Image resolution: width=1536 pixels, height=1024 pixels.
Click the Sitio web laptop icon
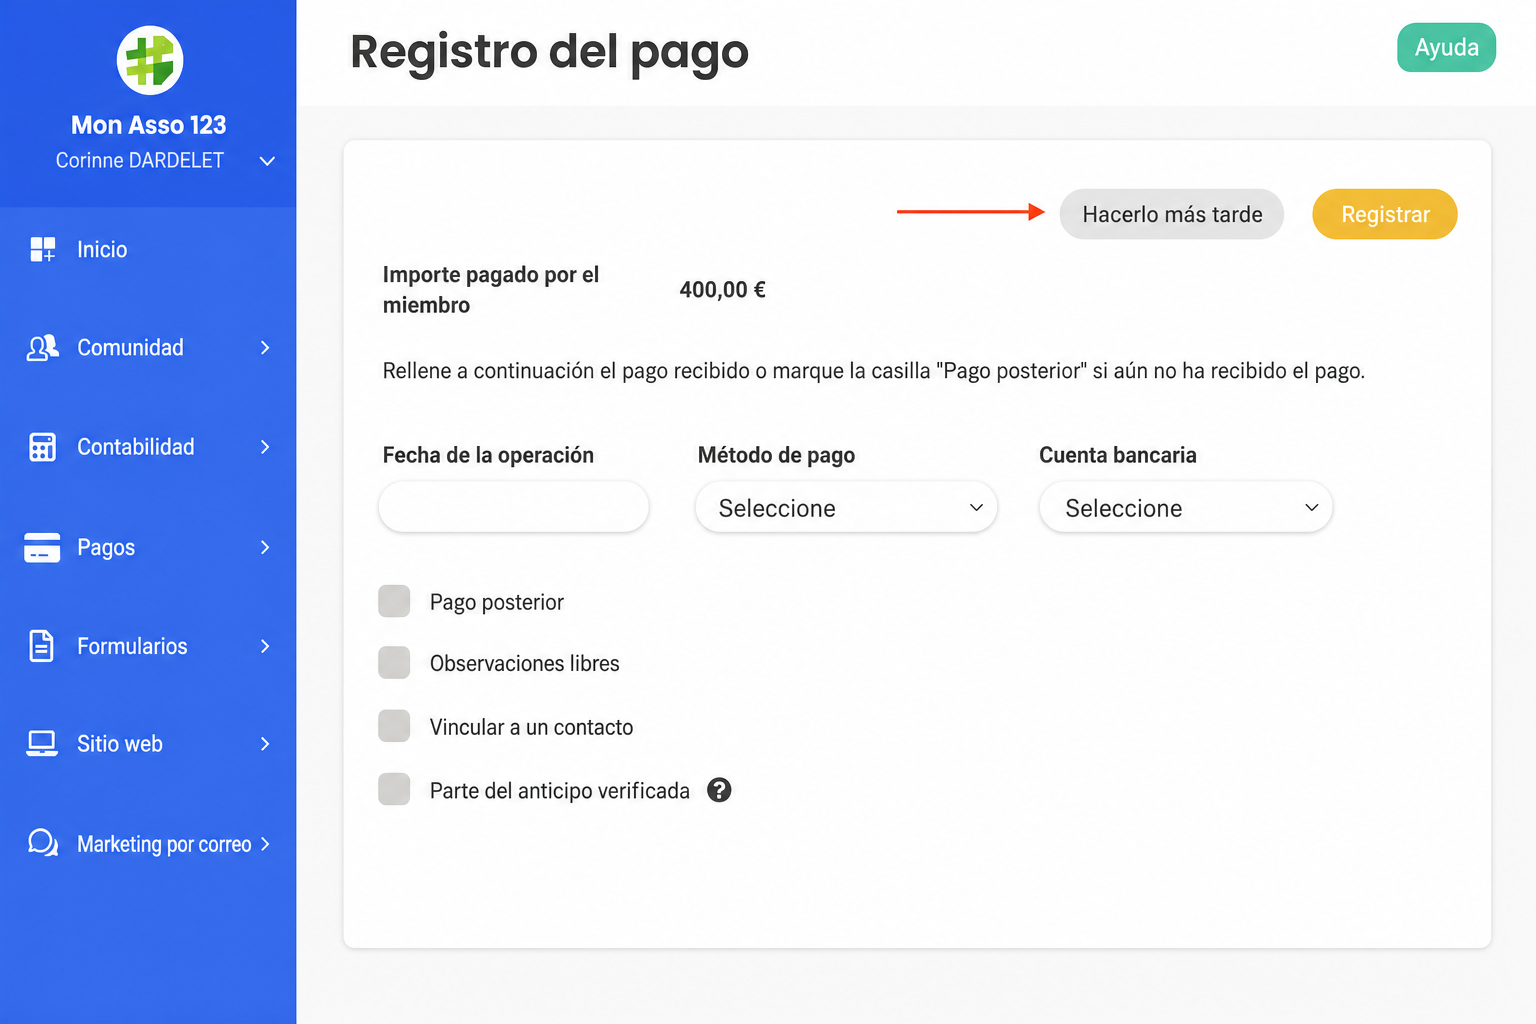point(42,743)
